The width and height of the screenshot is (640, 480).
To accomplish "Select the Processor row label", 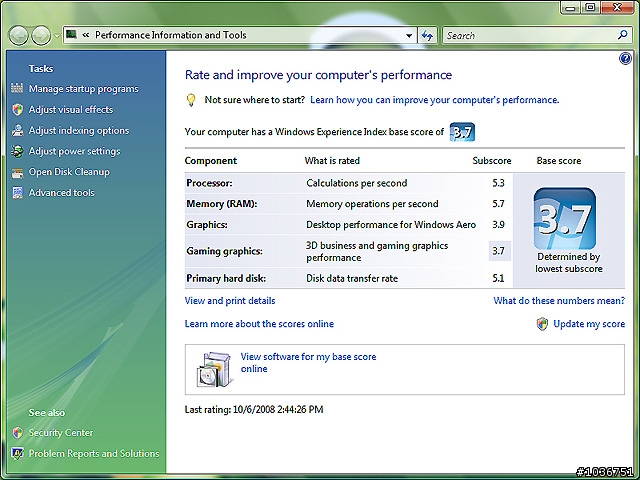I will pos(209,183).
